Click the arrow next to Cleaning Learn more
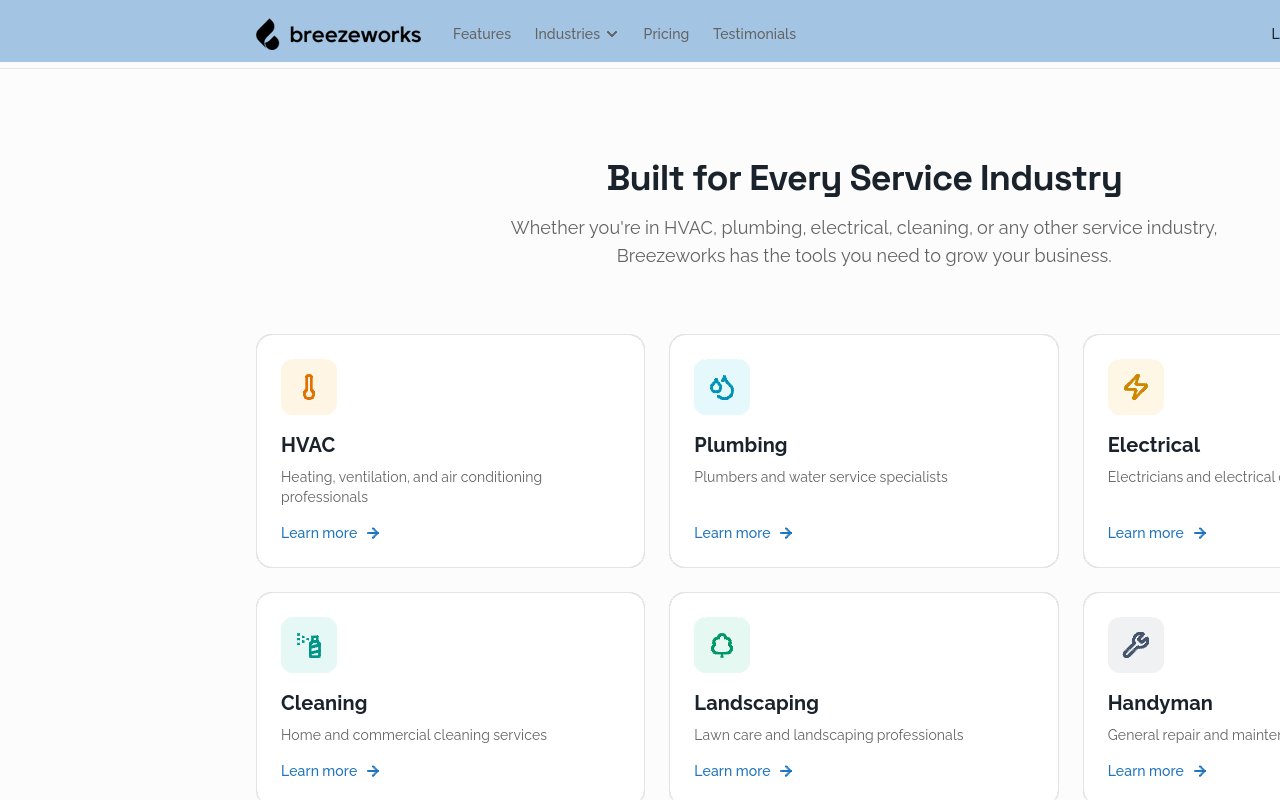The width and height of the screenshot is (1280, 800). (x=373, y=771)
